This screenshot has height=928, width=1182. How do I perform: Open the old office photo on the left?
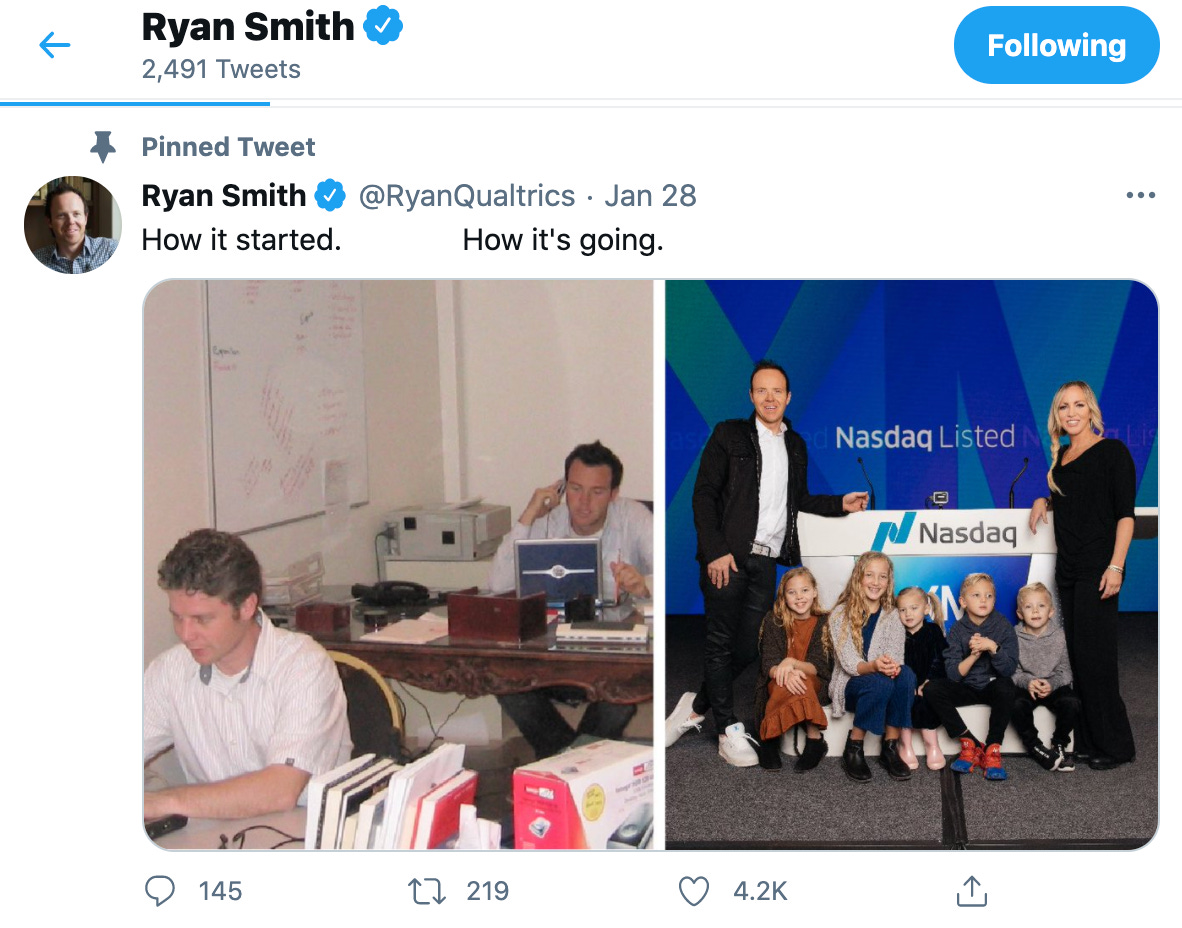398,564
